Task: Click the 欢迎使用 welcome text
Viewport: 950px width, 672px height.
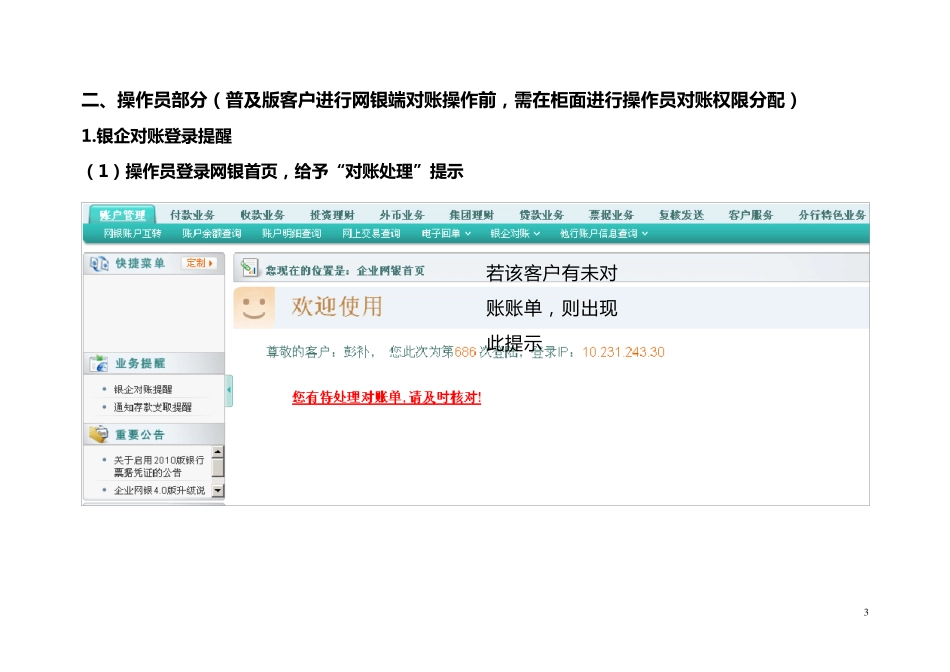Action: coord(337,307)
